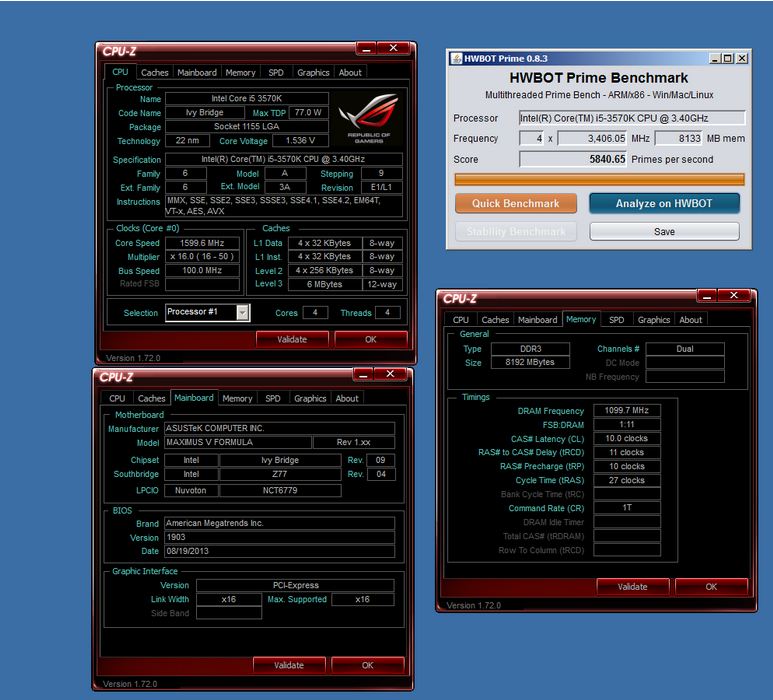Minimize the HWBOT Prime window
The image size is (773, 700).
point(715,58)
